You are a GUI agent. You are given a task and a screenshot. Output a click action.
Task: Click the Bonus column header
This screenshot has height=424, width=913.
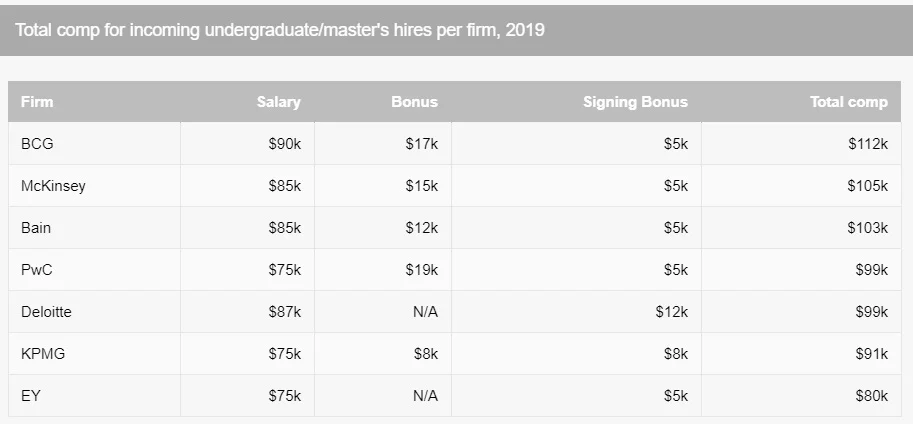pos(414,102)
